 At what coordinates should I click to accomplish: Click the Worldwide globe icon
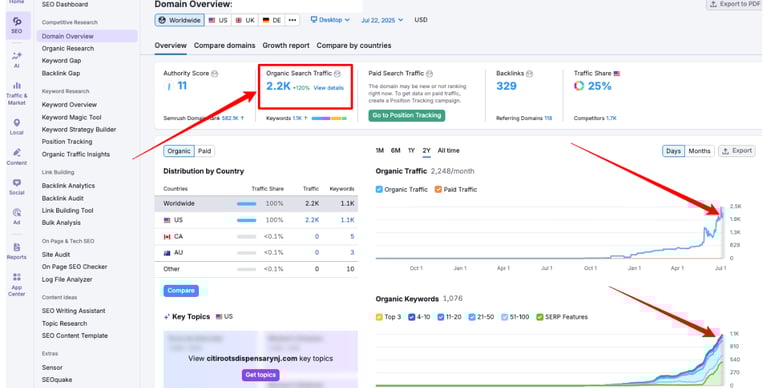(x=162, y=20)
